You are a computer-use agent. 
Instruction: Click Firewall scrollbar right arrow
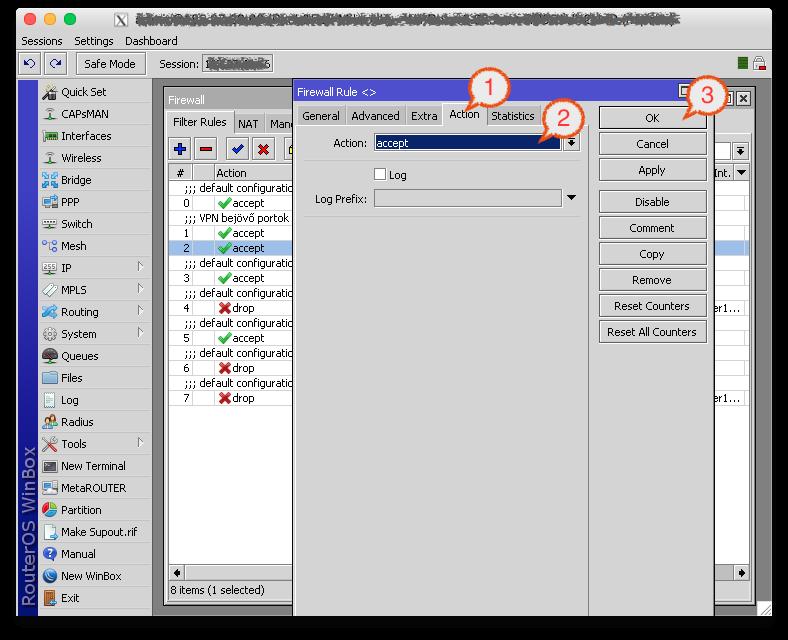[x=741, y=573]
